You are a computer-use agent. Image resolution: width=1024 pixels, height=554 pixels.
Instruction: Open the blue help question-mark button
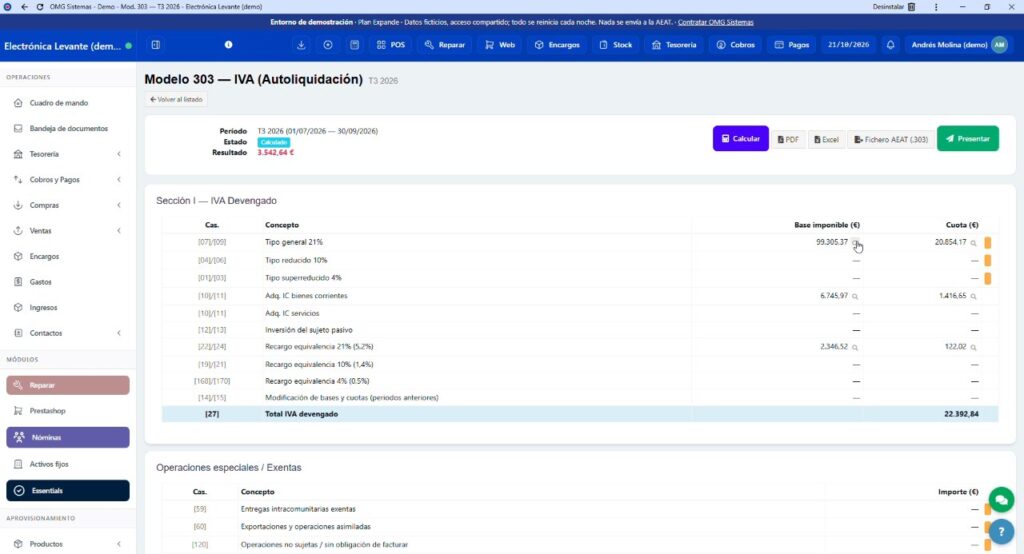1001,532
